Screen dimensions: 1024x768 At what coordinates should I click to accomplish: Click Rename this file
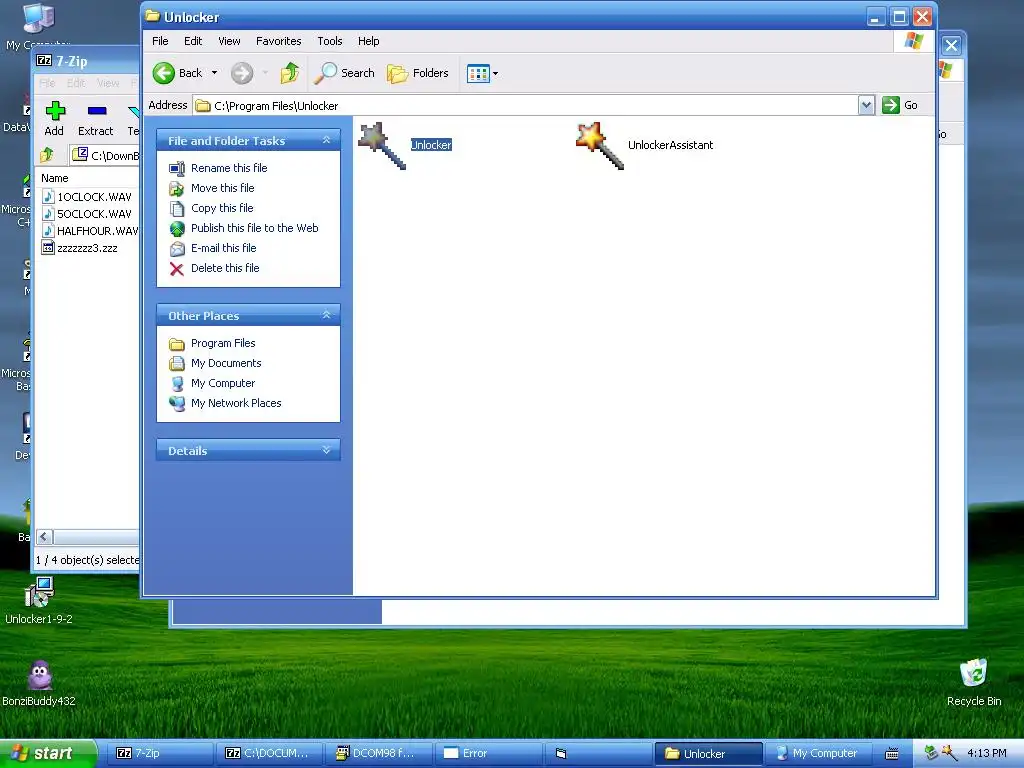click(x=229, y=168)
